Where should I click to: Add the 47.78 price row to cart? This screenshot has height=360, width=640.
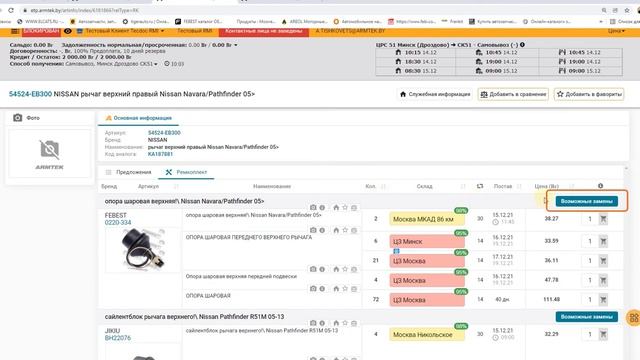click(x=603, y=280)
